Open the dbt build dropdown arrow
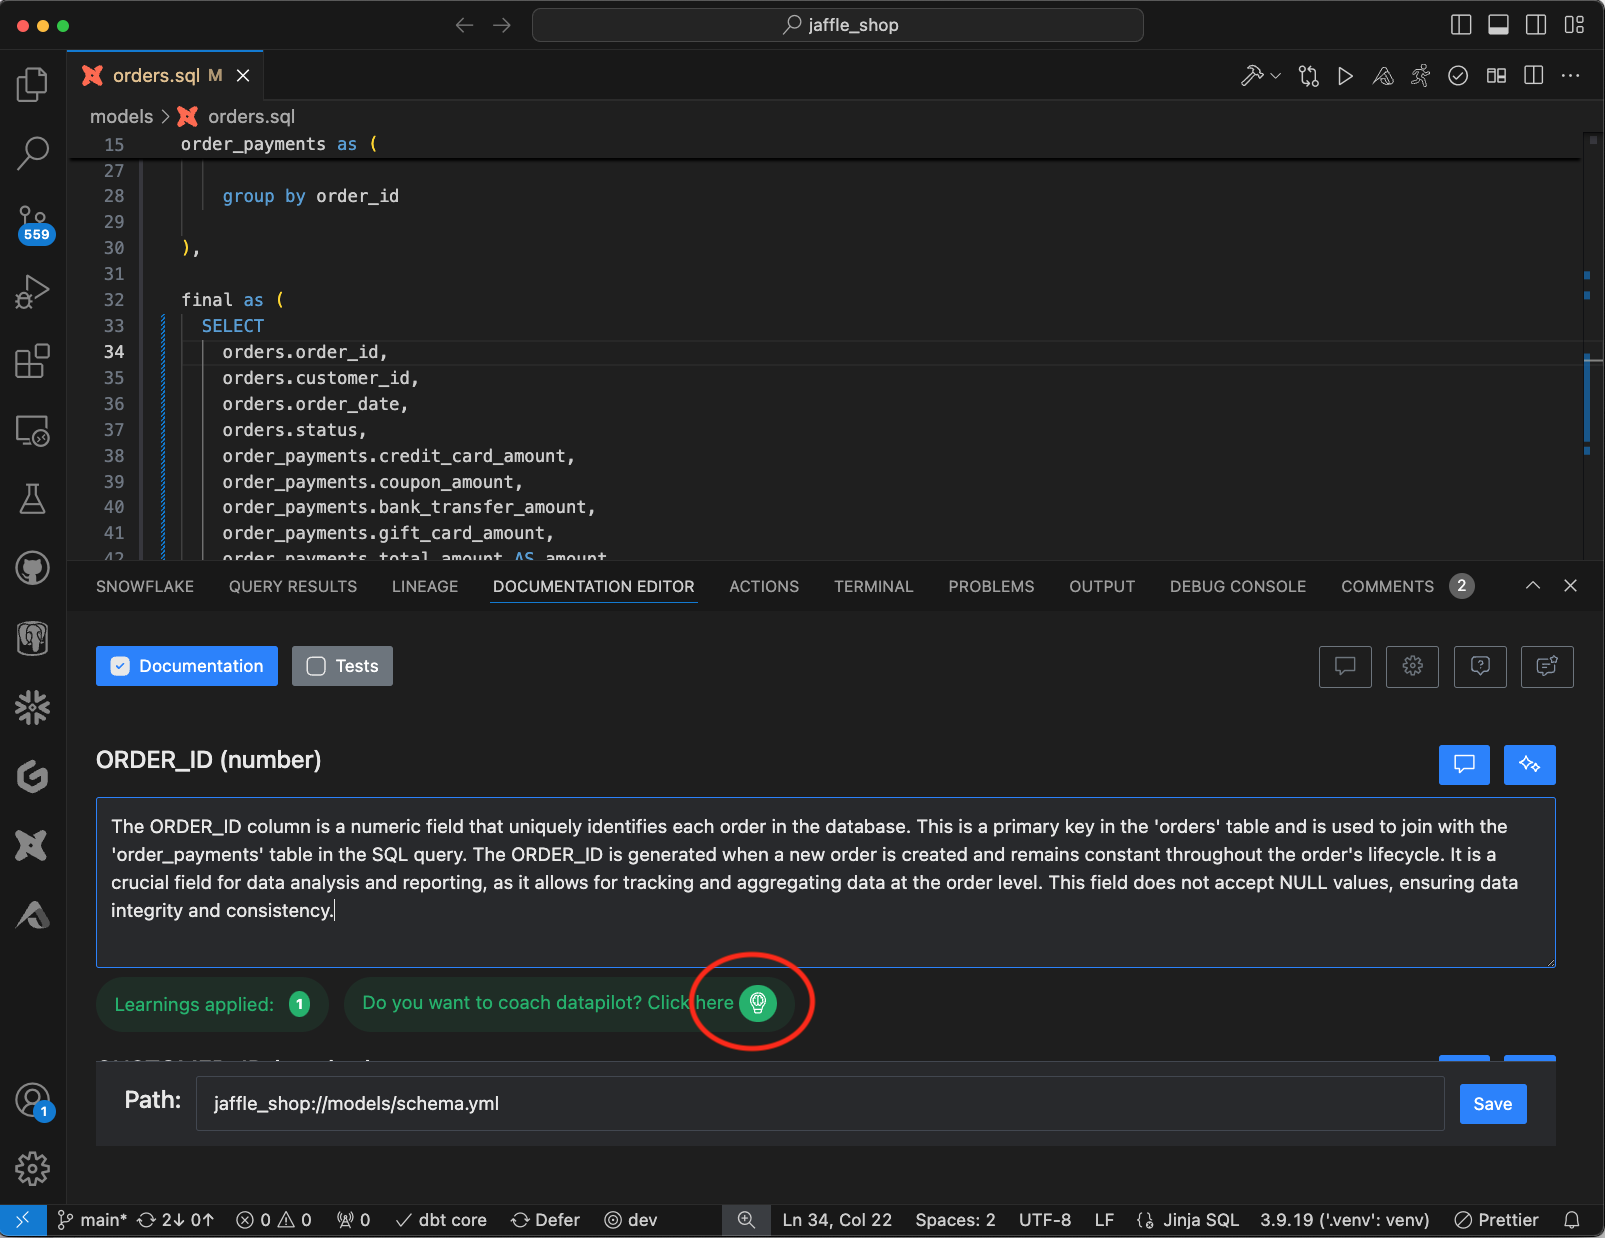 (1276, 76)
